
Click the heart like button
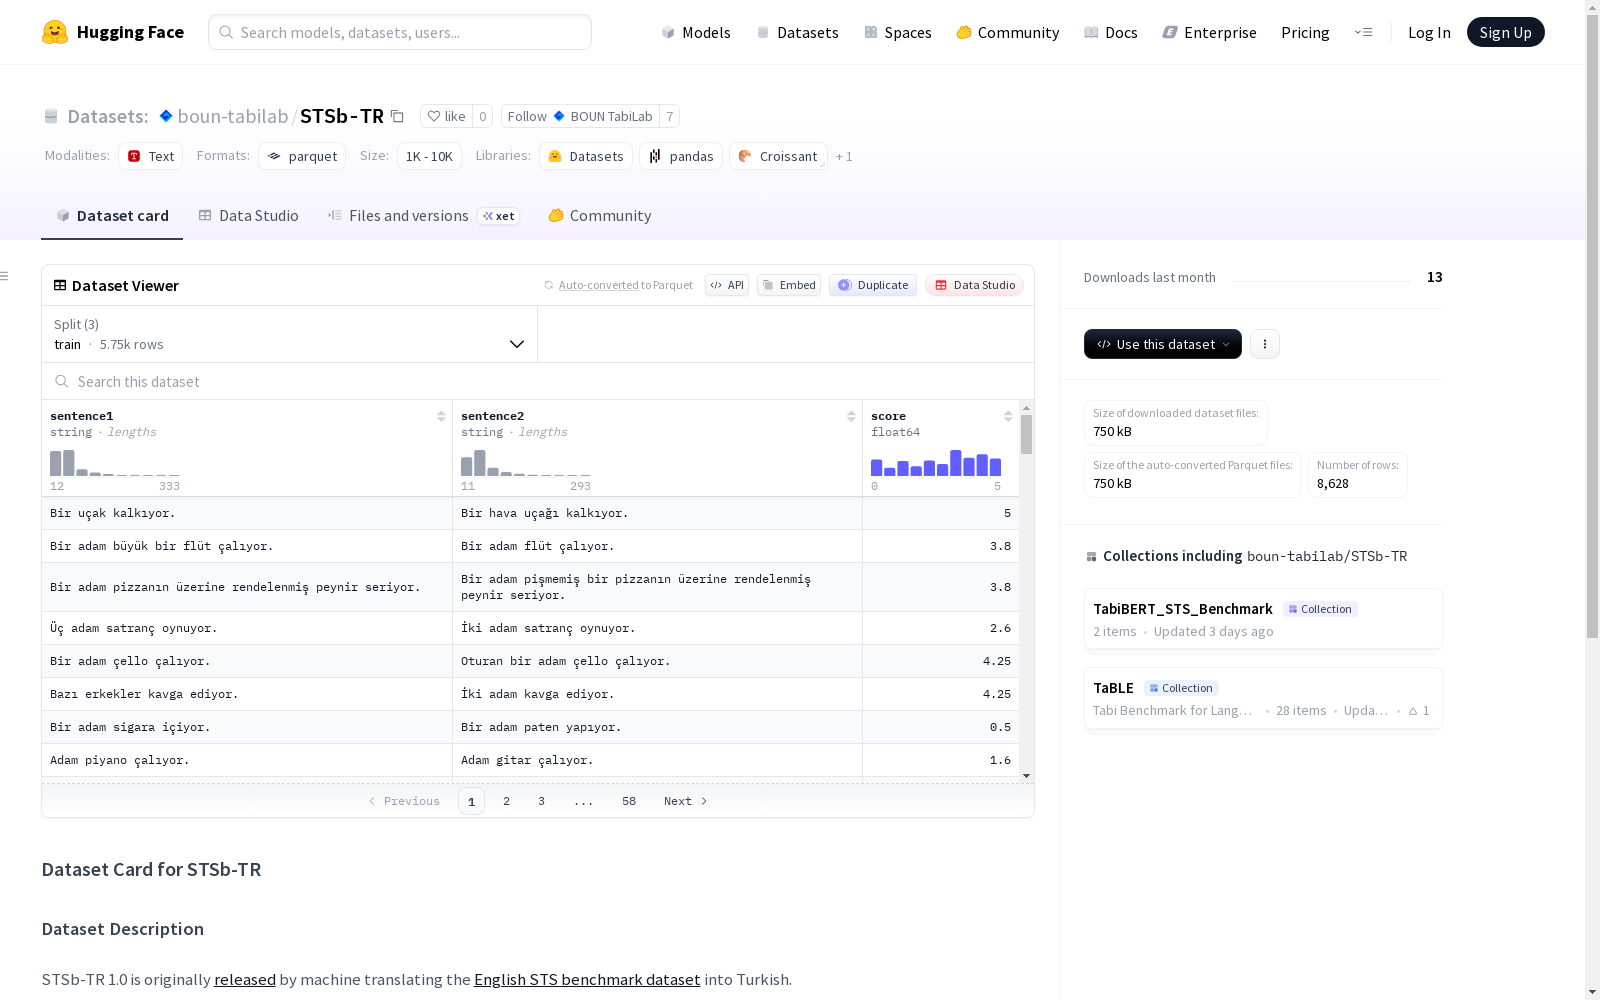tap(446, 116)
